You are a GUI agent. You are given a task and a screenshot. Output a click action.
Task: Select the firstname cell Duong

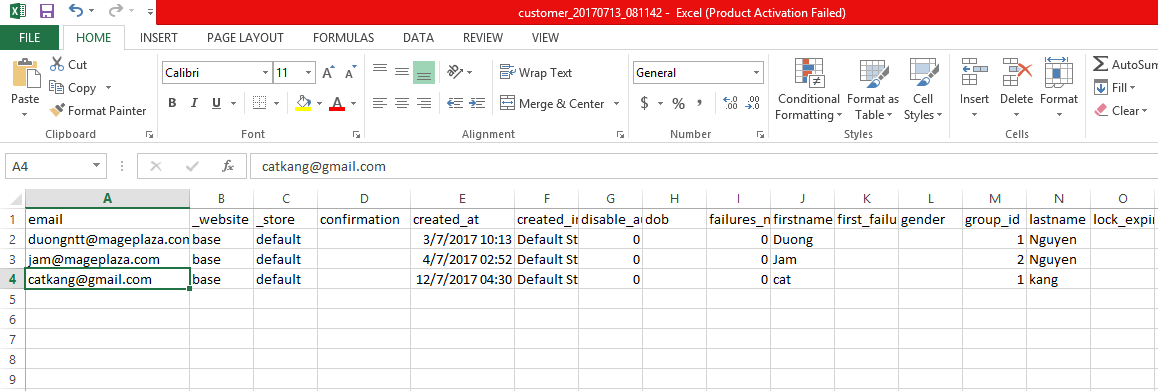pyautogui.click(x=802, y=239)
